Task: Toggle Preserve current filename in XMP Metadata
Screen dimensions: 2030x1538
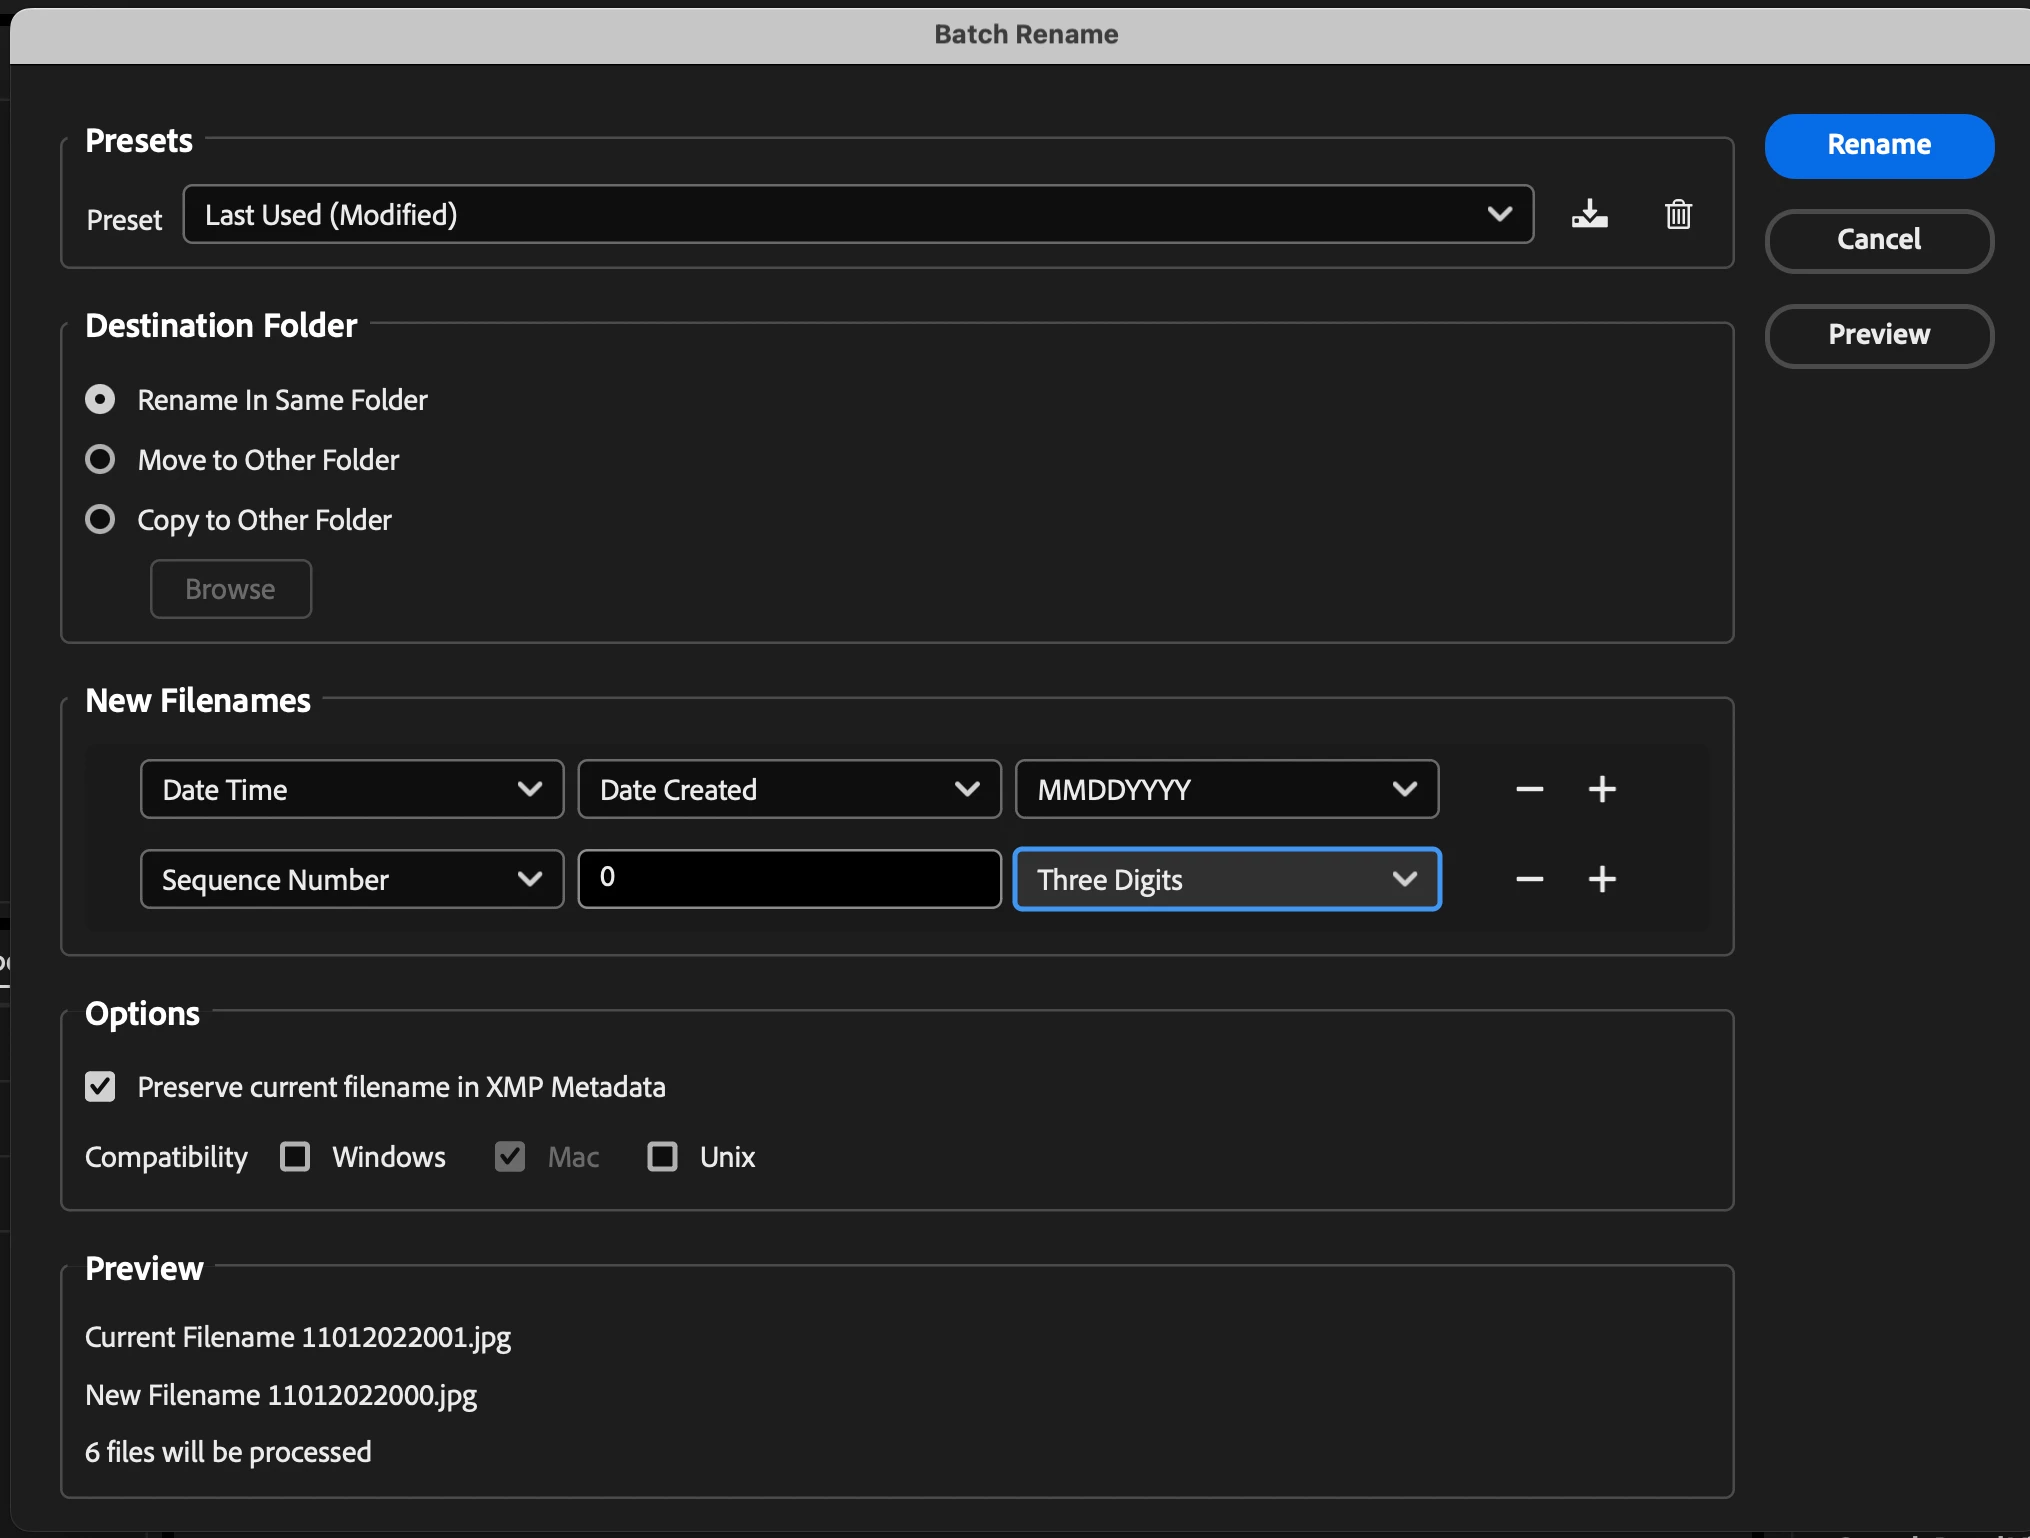Action: click(100, 1087)
